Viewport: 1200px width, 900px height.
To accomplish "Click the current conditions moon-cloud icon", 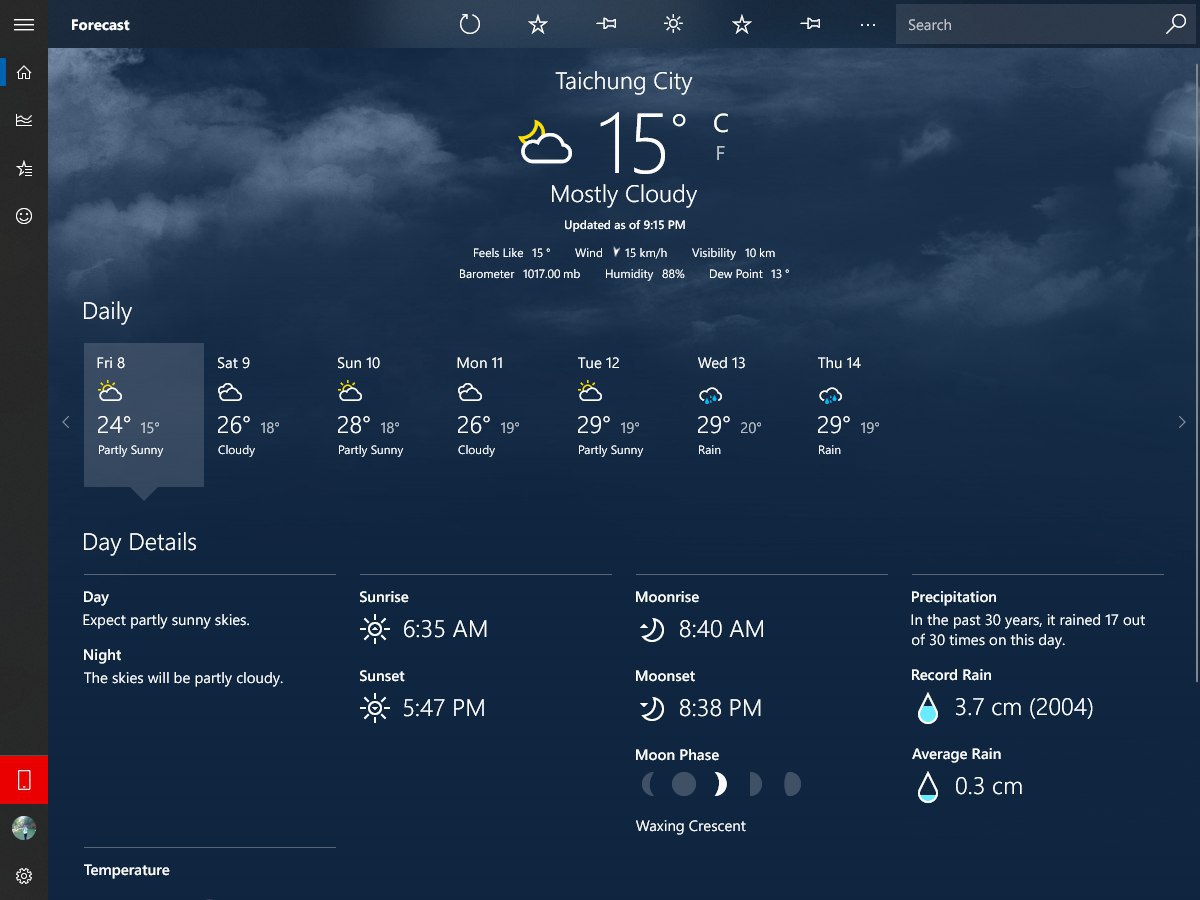I will click(545, 142).
